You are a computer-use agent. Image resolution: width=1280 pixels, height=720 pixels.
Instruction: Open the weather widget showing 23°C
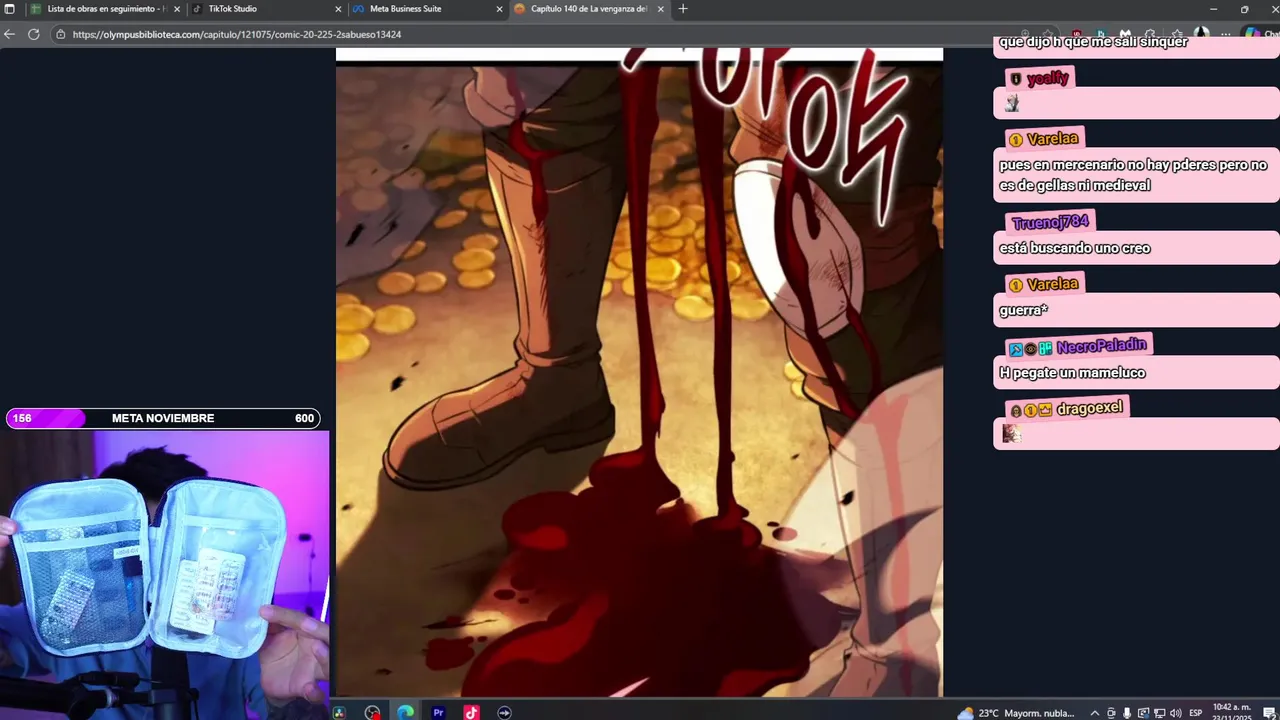pos(1017,712)
